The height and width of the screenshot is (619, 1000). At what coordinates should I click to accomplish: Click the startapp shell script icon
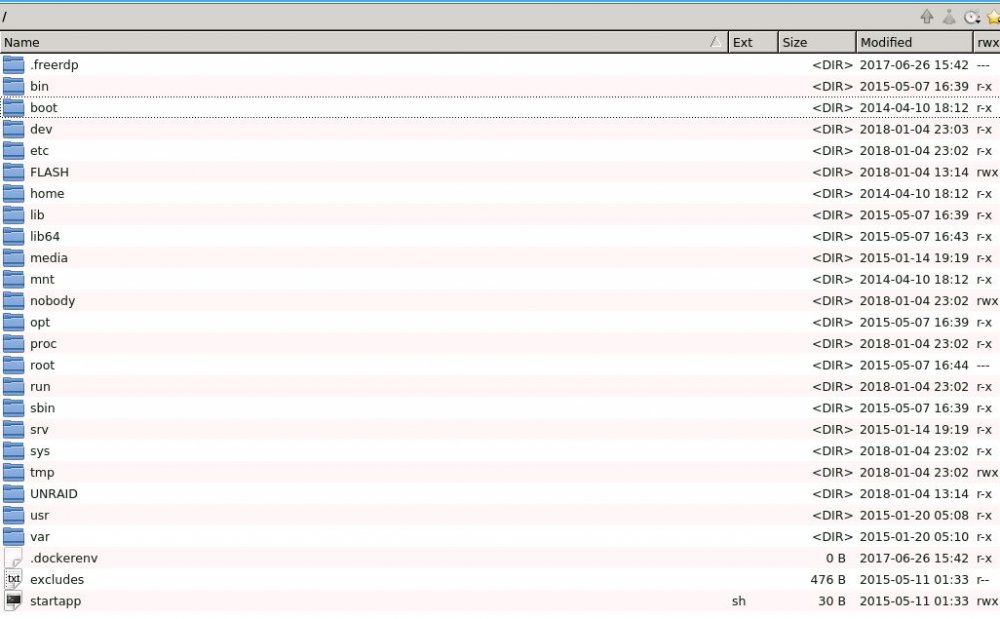point(13,601)
